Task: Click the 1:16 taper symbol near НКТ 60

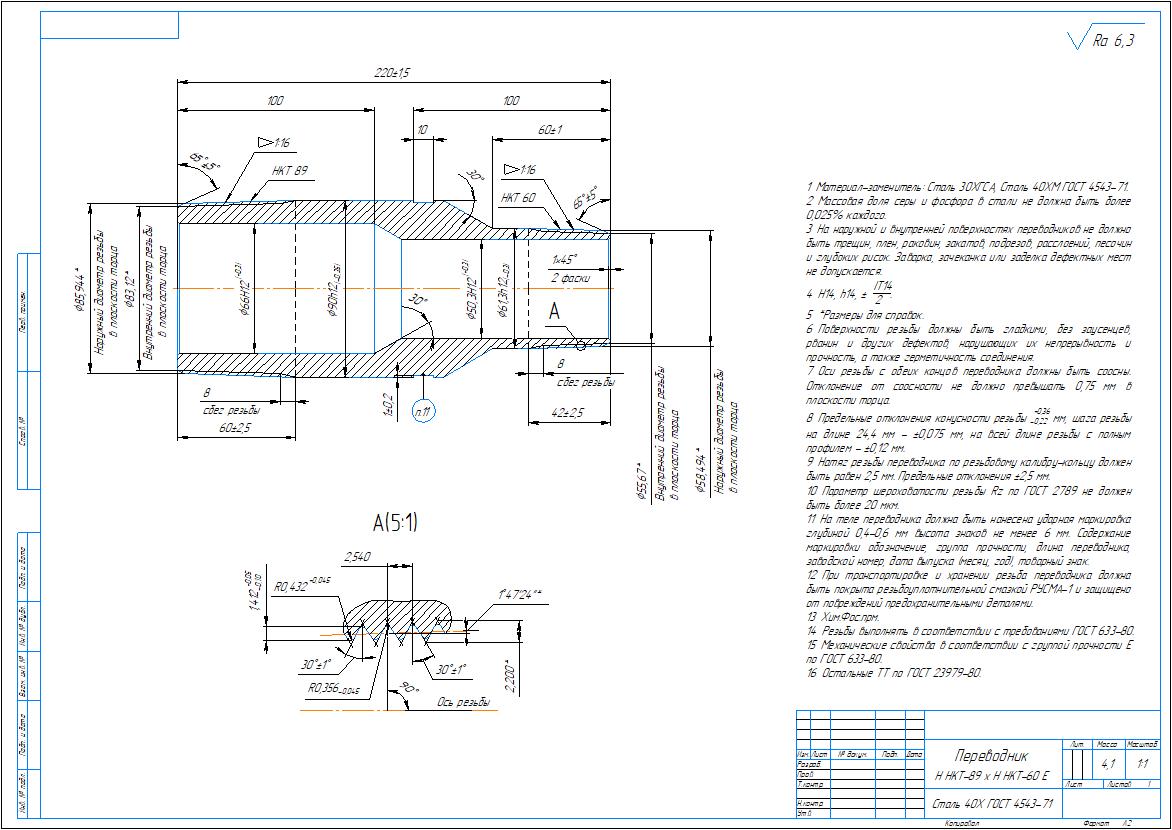Action: pyautogui.click(x=519, y=170)
